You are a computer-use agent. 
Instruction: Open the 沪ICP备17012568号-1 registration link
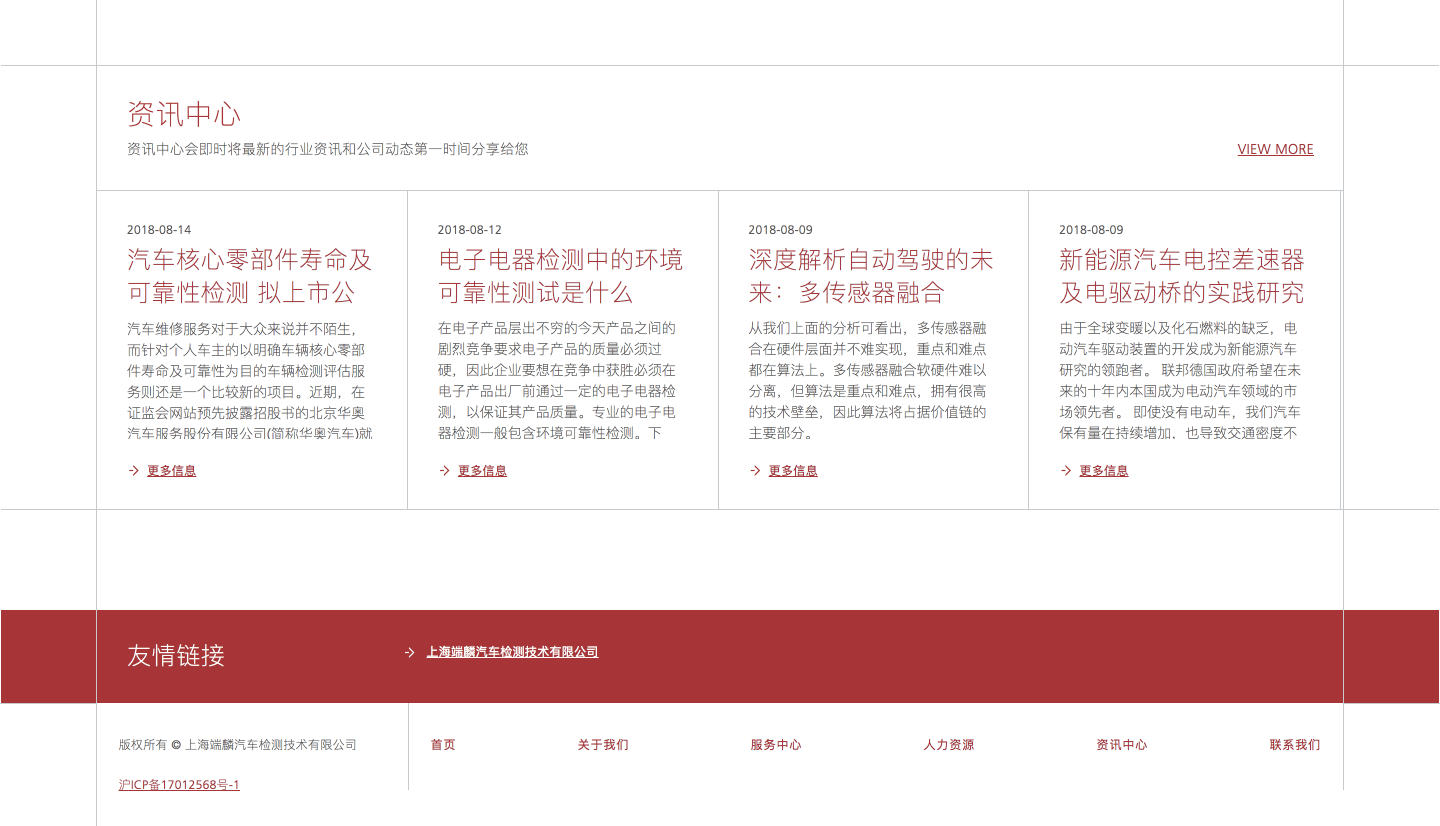[179, 785]
